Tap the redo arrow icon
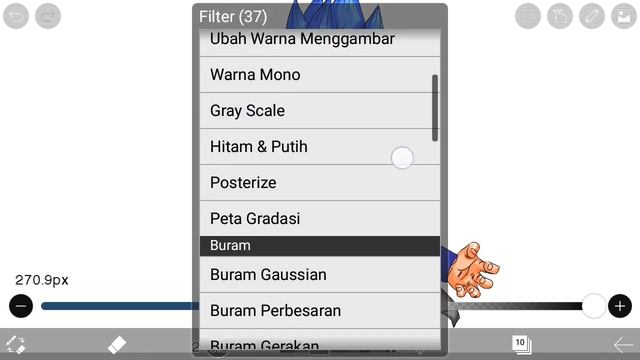 (48, 16)
